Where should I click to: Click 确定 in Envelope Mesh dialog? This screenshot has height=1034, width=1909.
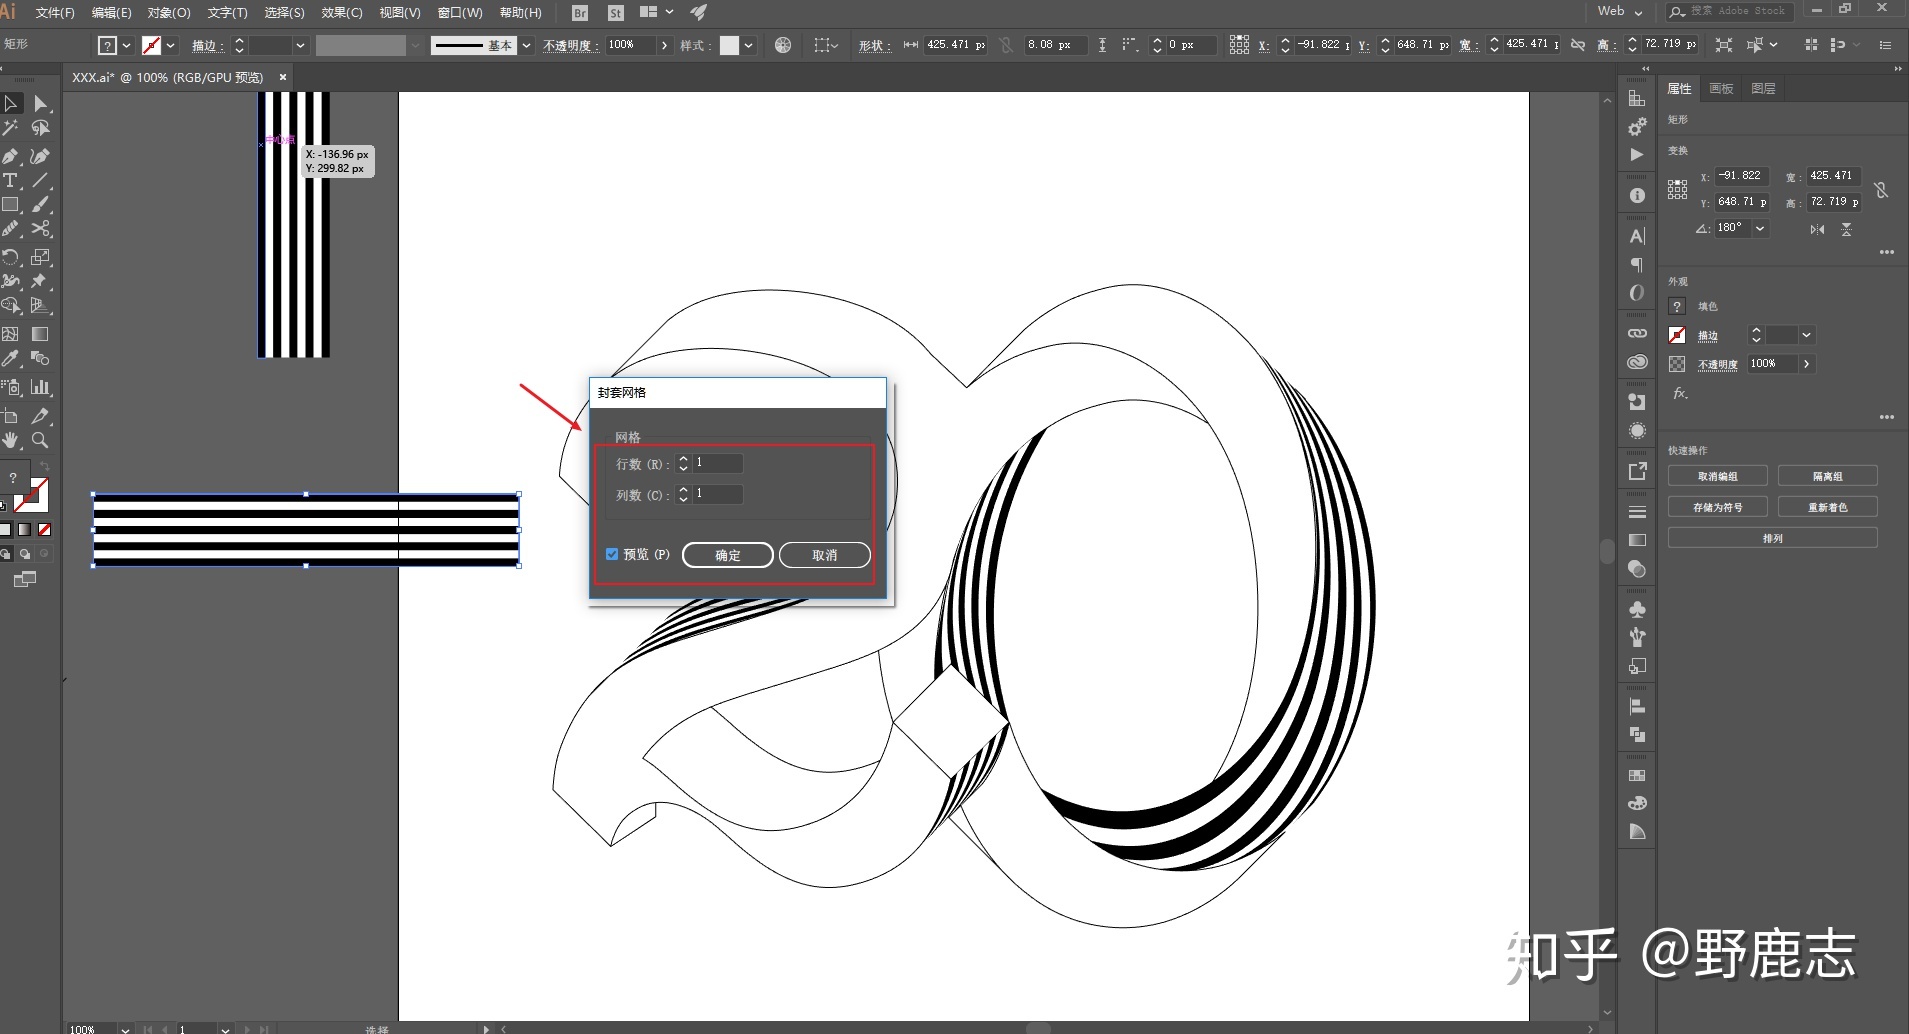(728, 555)
